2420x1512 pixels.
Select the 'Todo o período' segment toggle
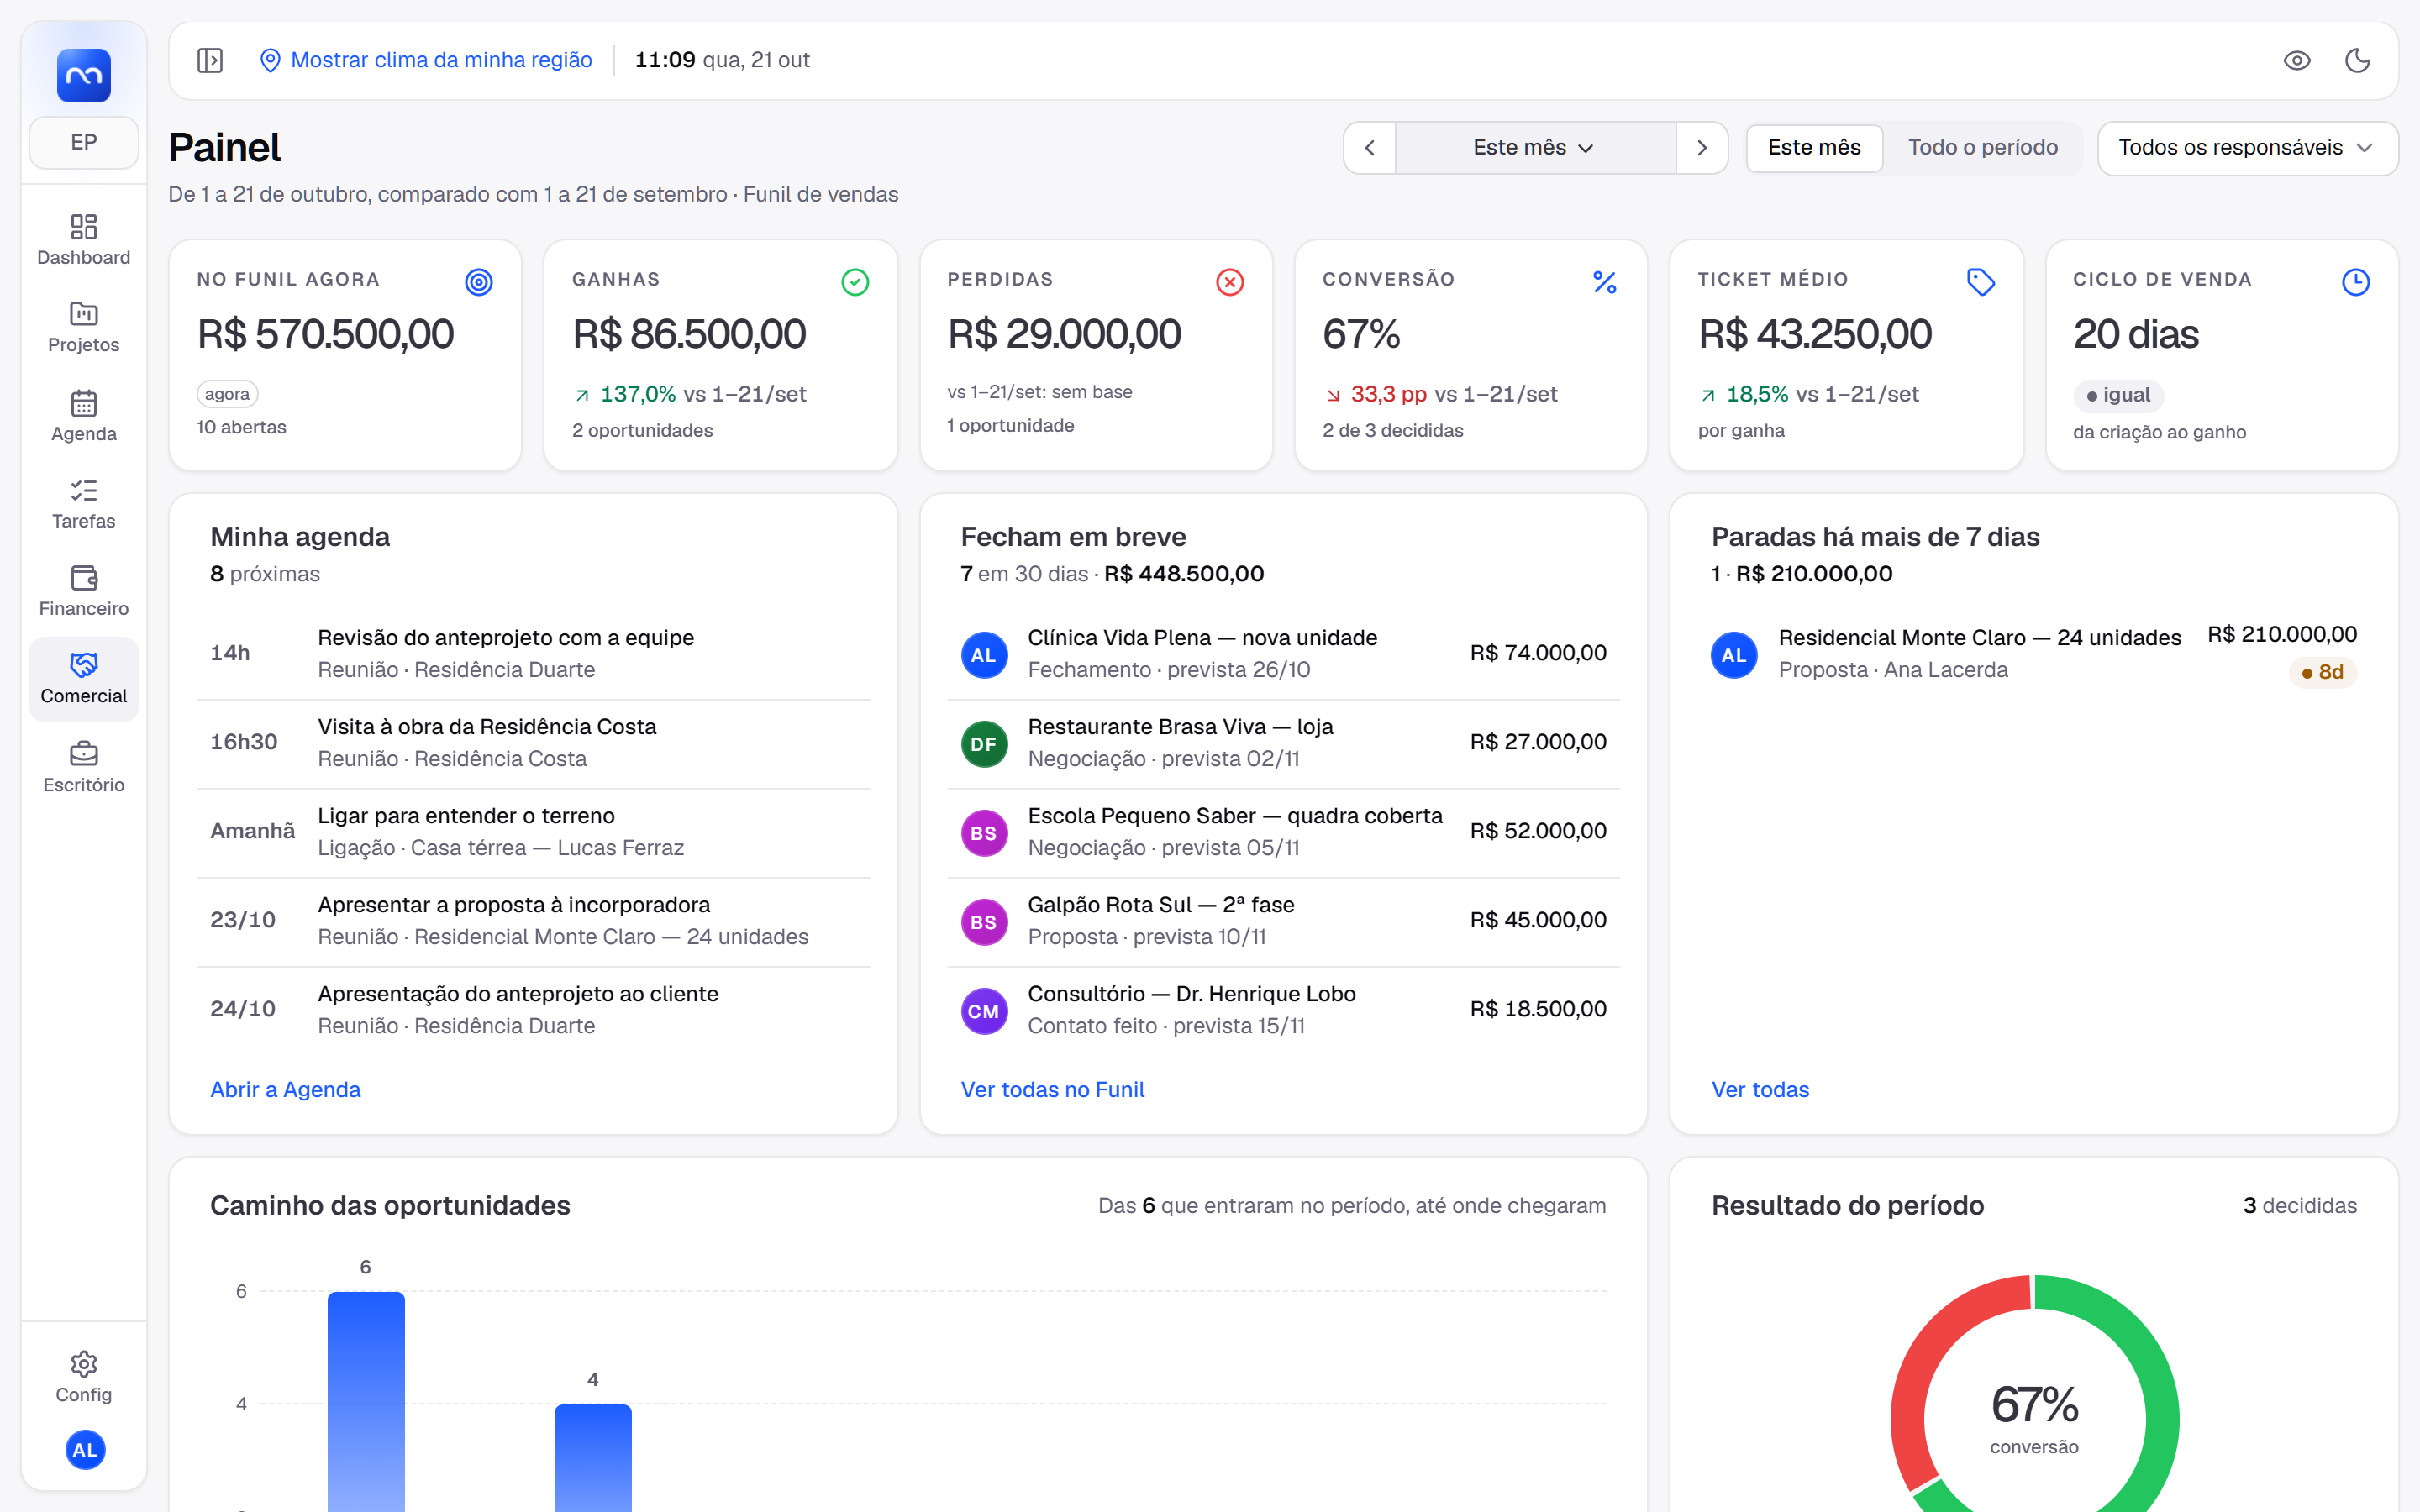[1982, 148]
